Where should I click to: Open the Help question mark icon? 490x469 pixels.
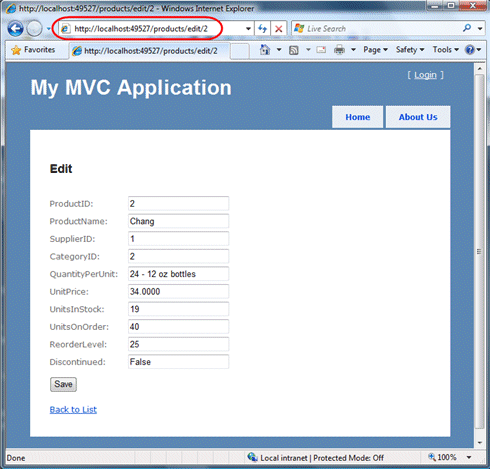tap(470, 50)
